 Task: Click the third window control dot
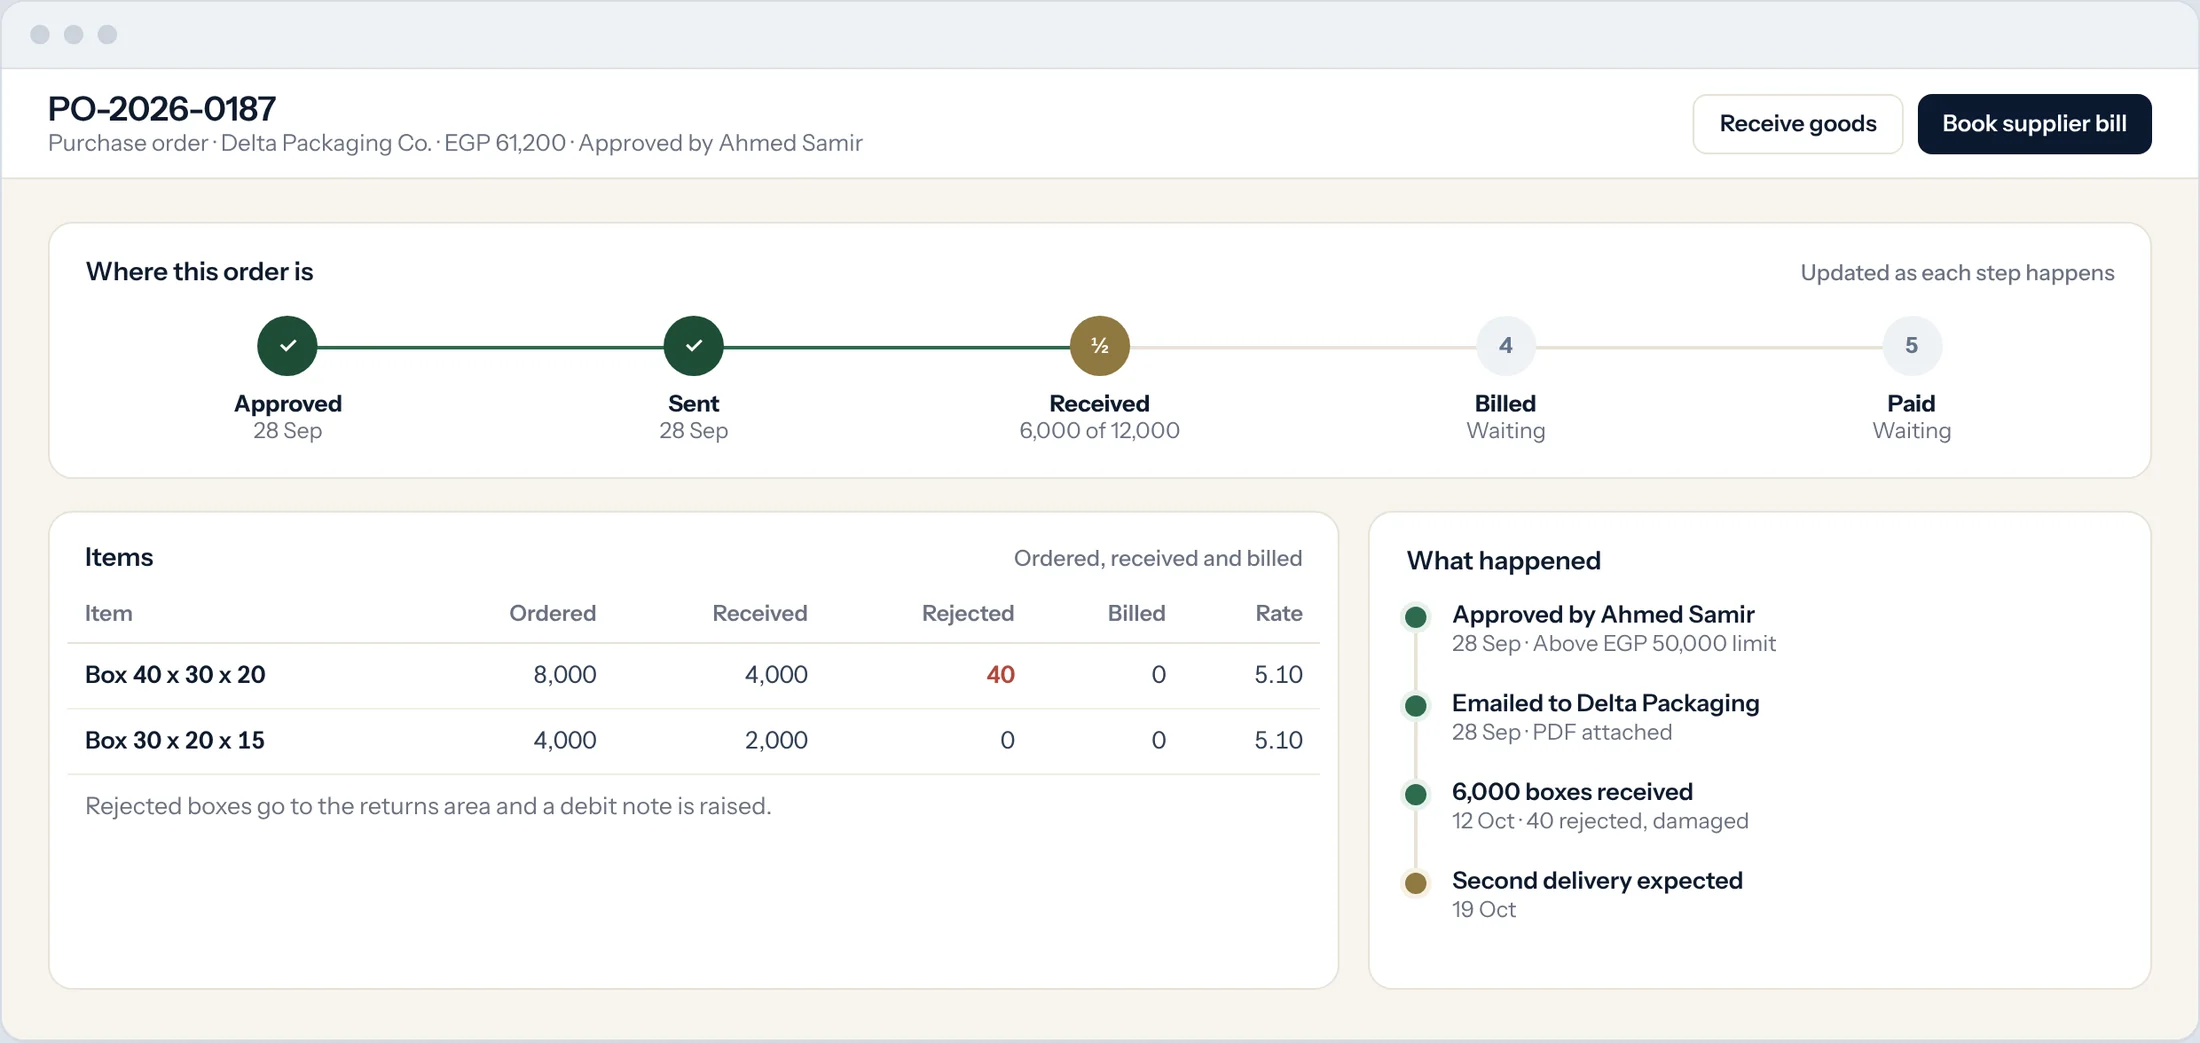click(108, 35)
